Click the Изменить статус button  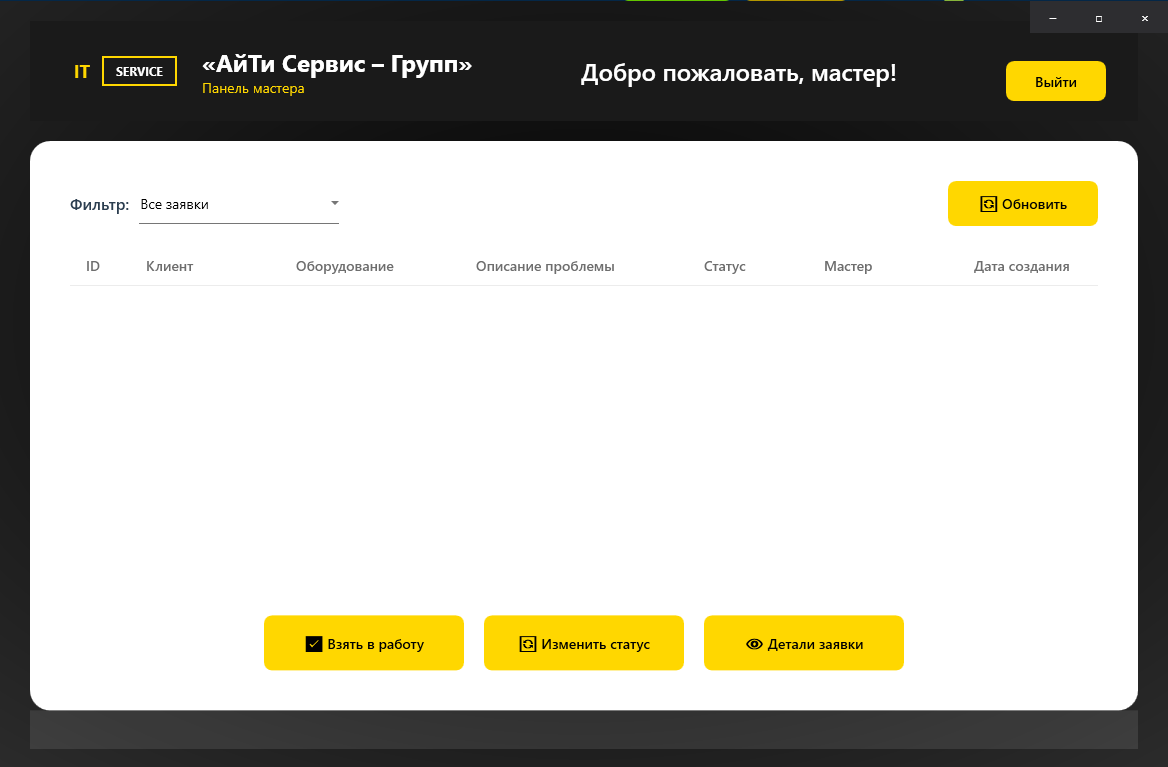click(x=584, y=643)
